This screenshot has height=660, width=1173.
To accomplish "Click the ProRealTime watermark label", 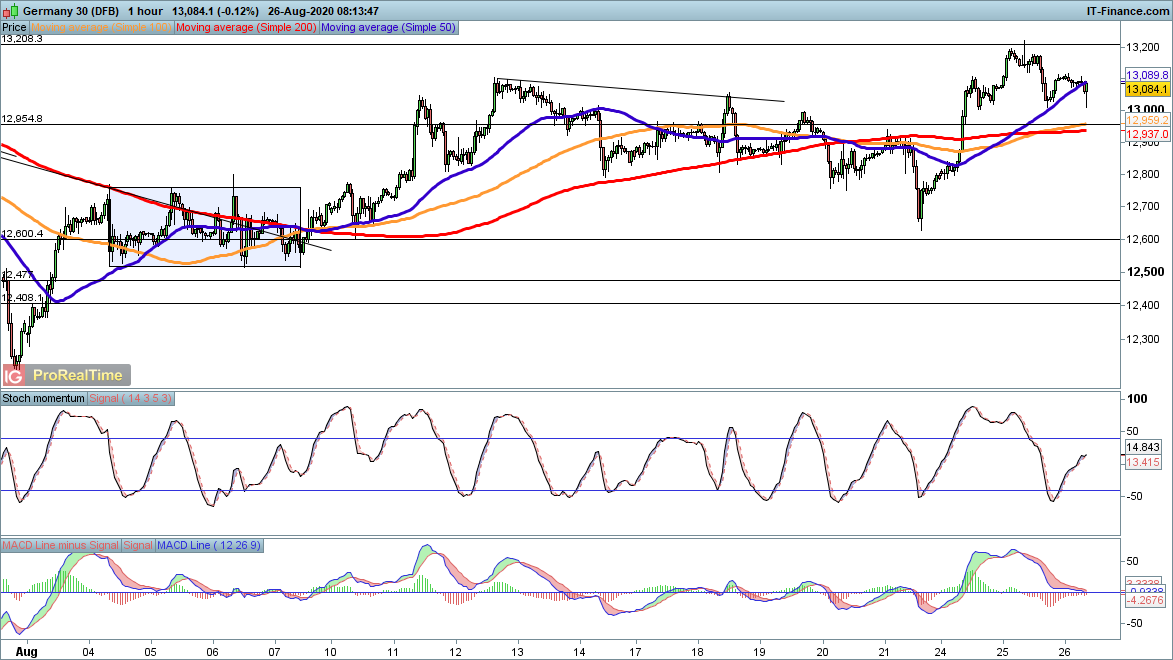I will 78,376.
